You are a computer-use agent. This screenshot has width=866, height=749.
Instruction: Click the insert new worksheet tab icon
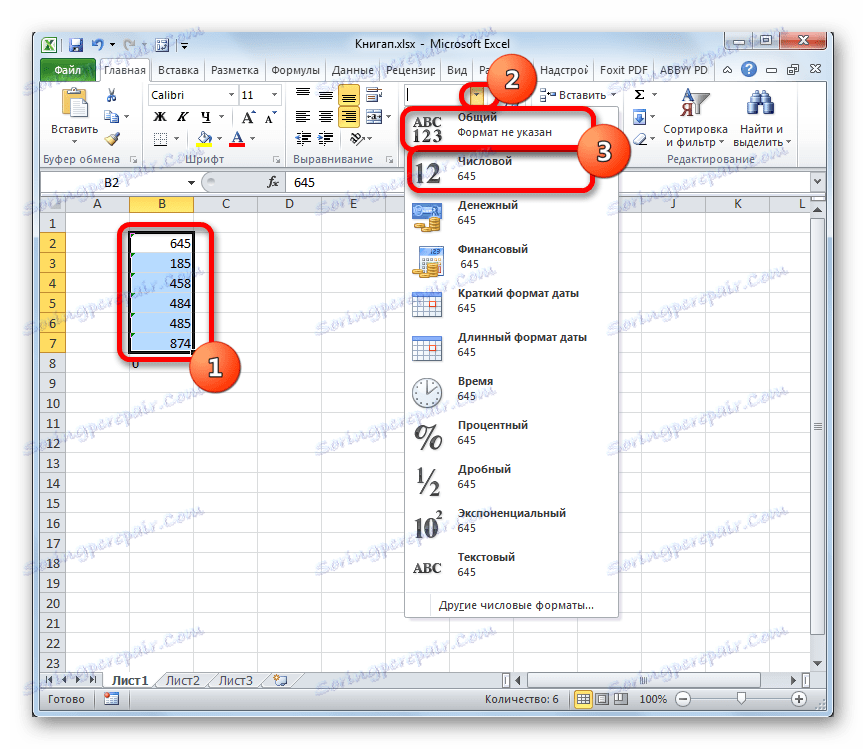pyautogui.click(x=281, y=680)
